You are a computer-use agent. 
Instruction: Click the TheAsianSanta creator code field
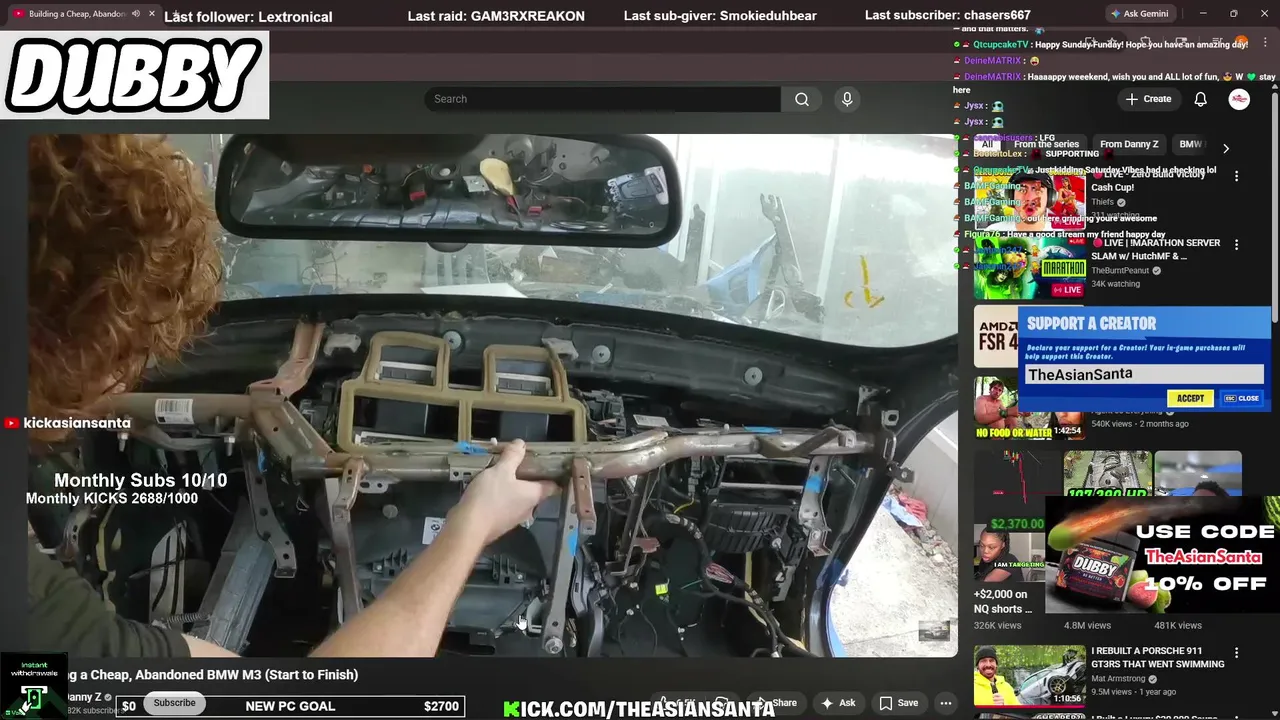[x=1144, y=374]
